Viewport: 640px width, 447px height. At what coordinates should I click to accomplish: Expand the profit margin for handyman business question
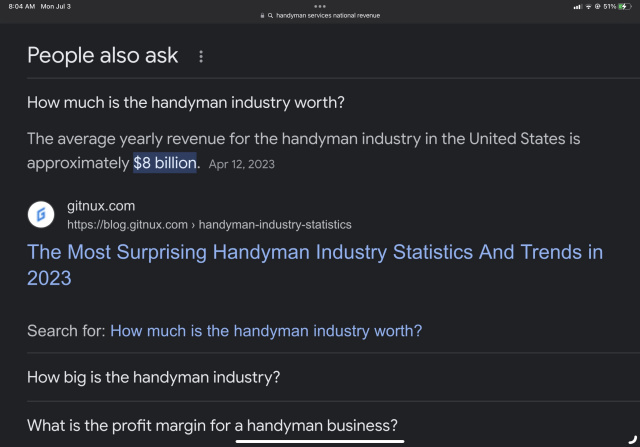[x=212, y=425]
